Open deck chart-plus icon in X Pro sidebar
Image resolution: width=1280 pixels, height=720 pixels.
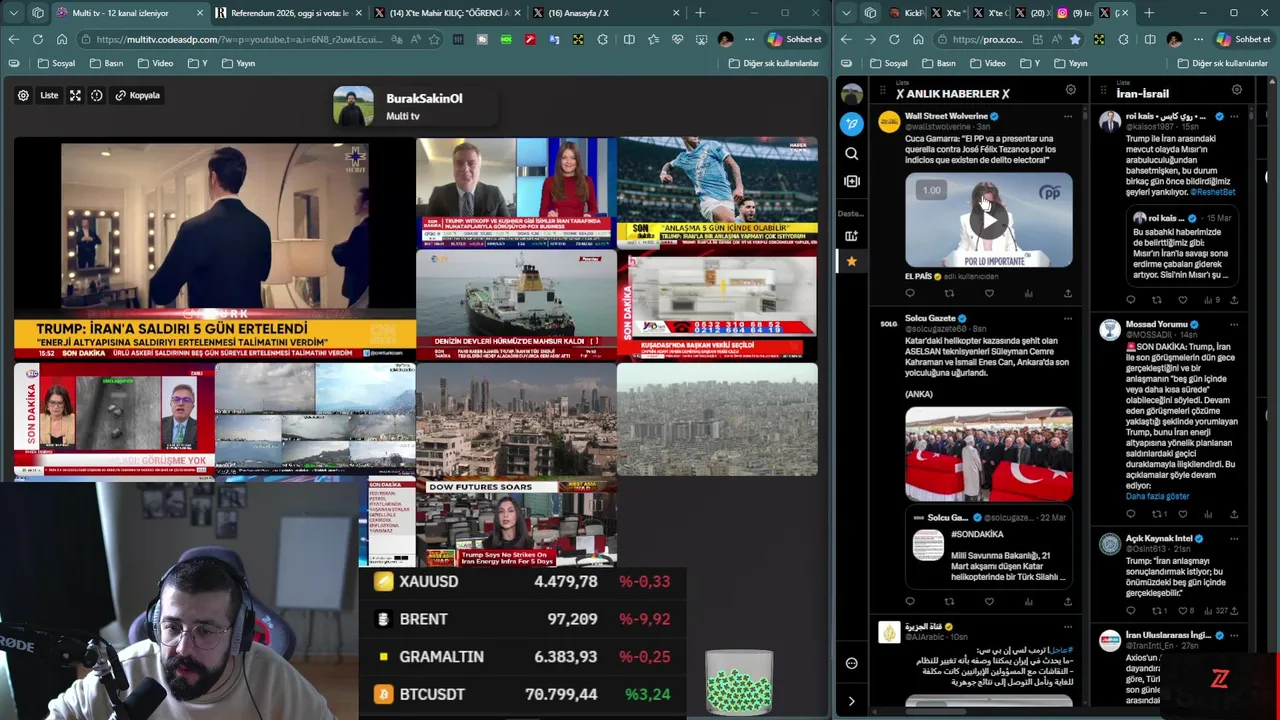(851, 235)
